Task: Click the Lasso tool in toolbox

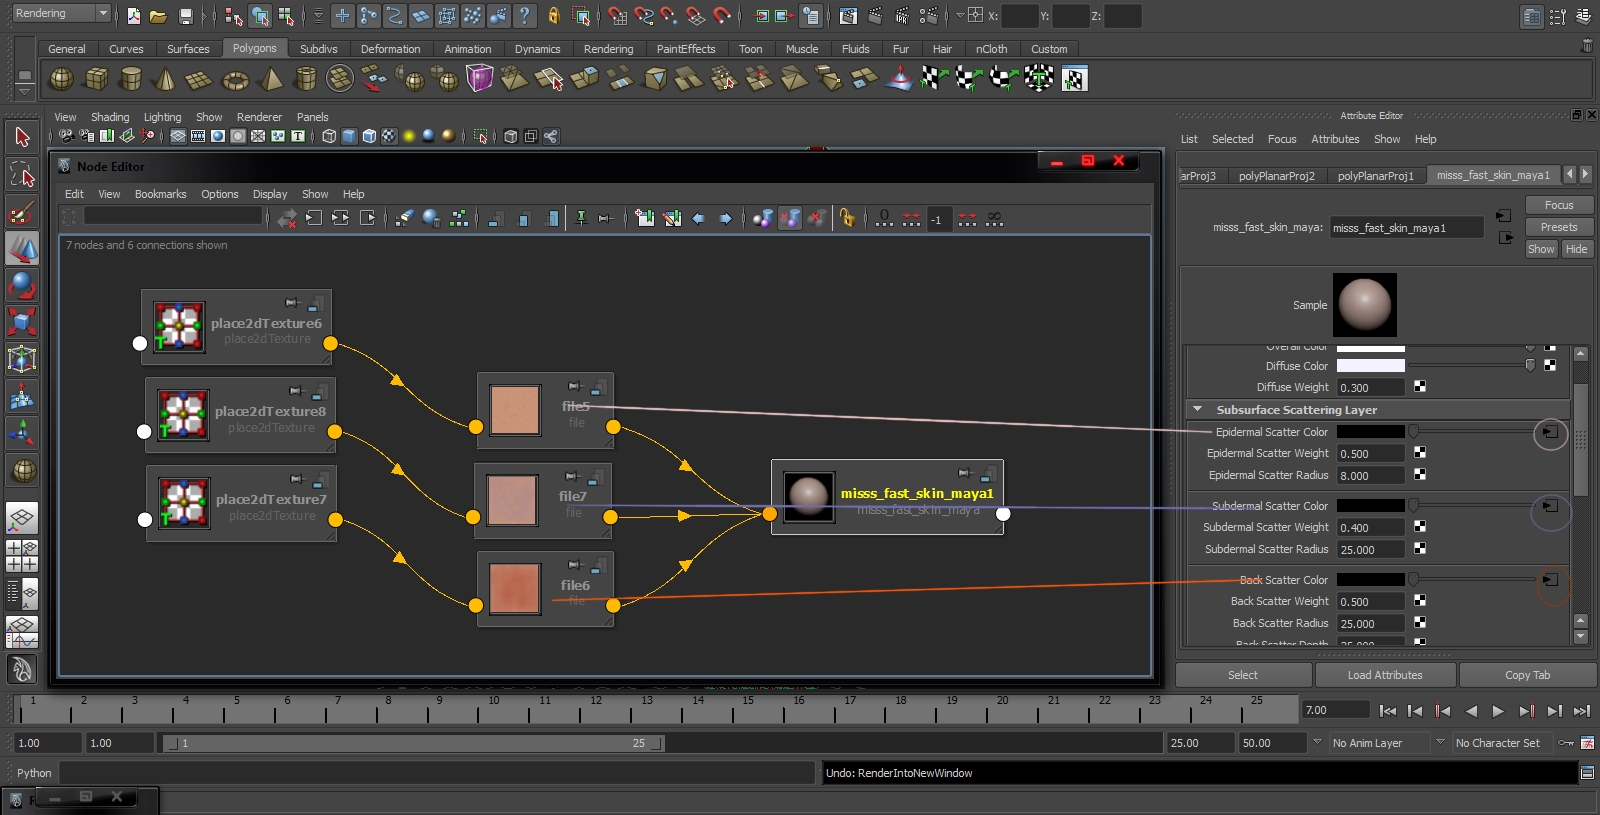Action: (22, 175)
